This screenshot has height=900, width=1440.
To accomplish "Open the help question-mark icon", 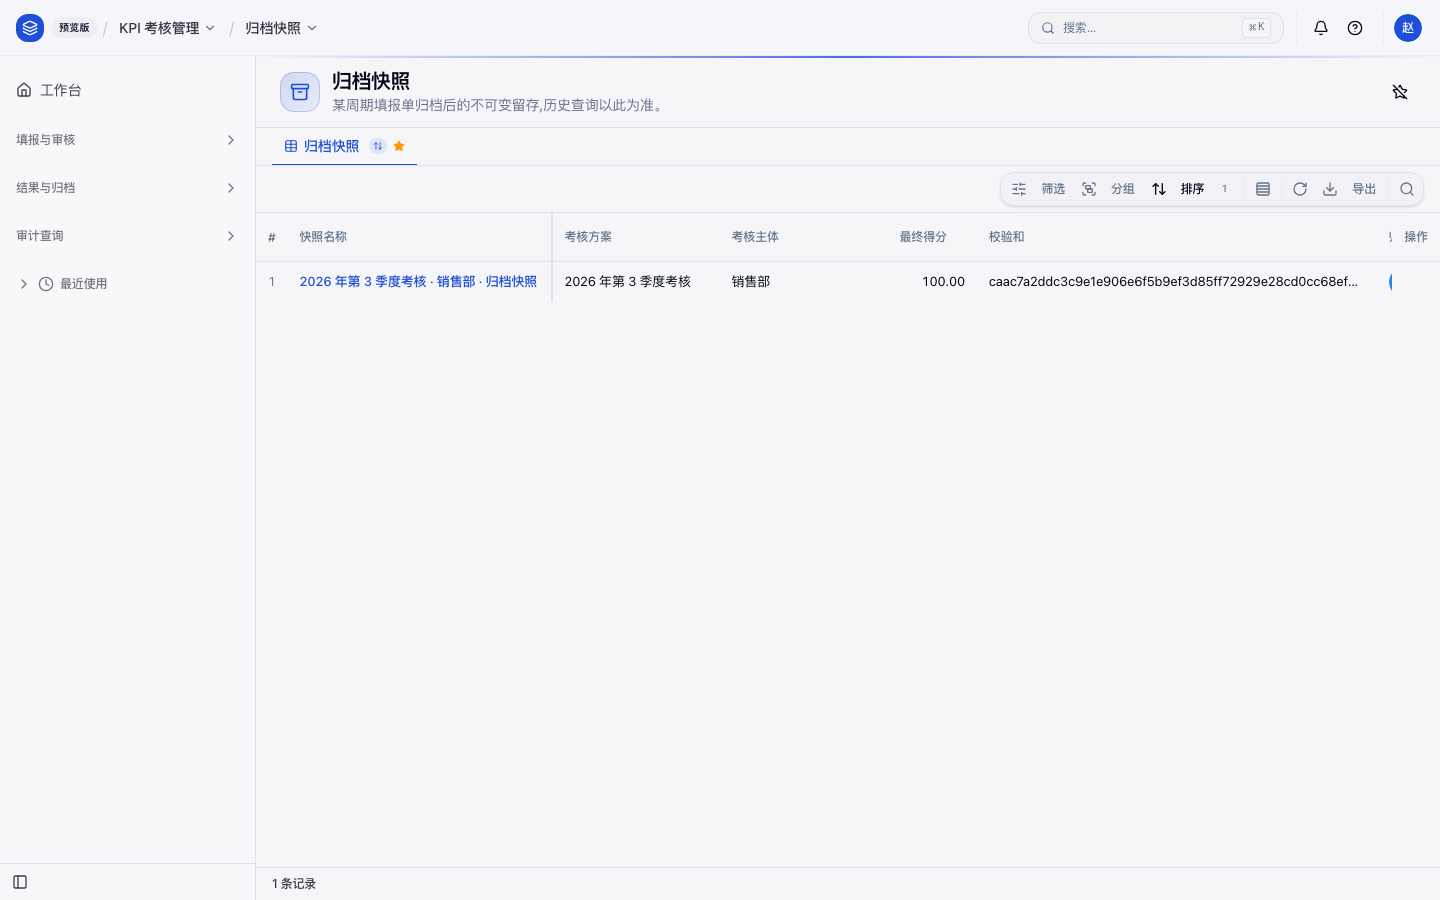I will click(1355, 28).
